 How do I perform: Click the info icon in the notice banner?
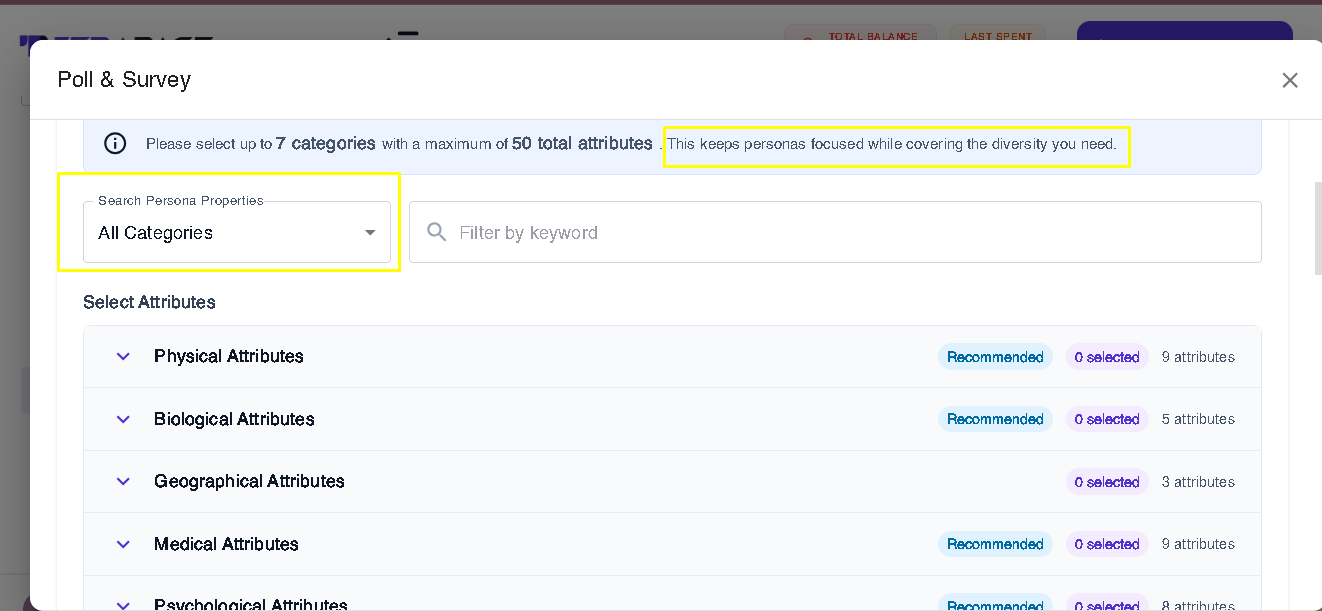pos(115,143)
